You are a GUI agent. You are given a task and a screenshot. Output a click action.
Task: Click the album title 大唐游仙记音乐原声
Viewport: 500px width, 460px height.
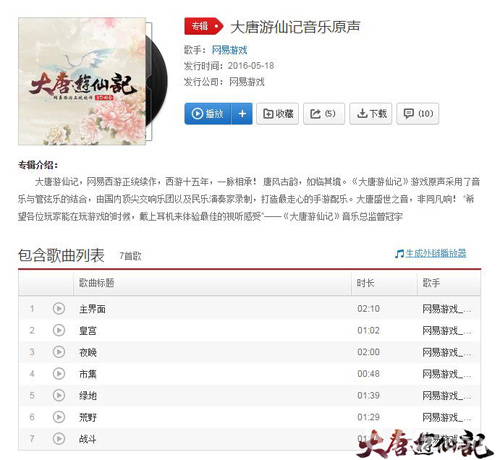[x=295, y=27]
